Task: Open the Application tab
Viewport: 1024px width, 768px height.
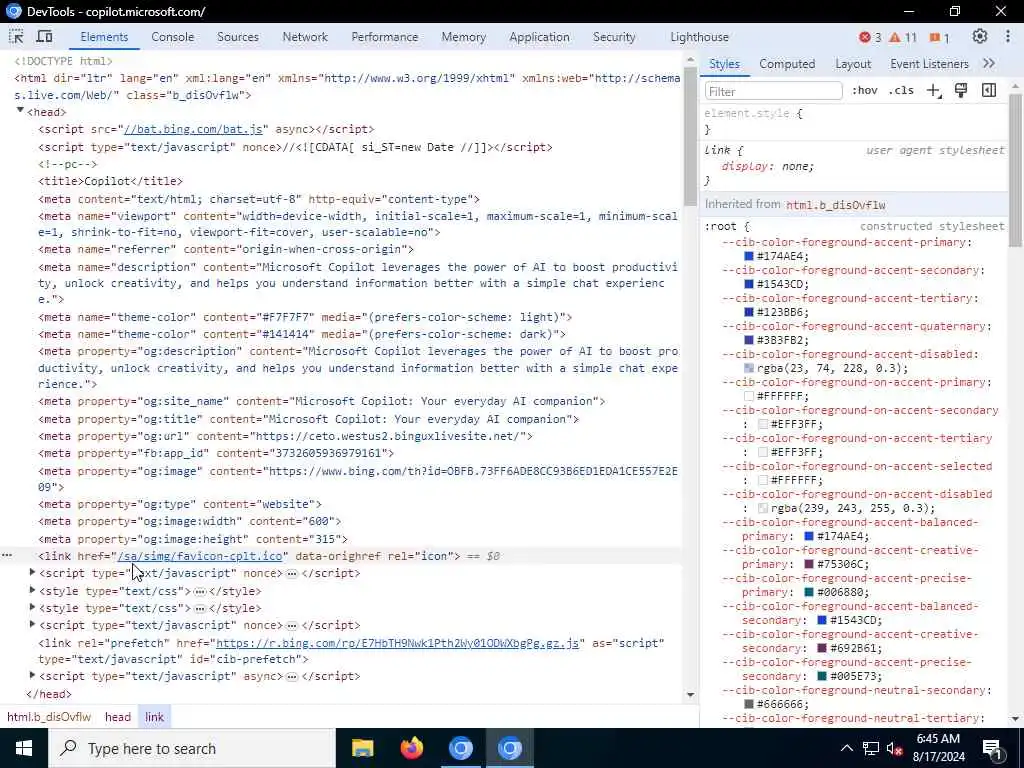Action: (x=539, y=37)
